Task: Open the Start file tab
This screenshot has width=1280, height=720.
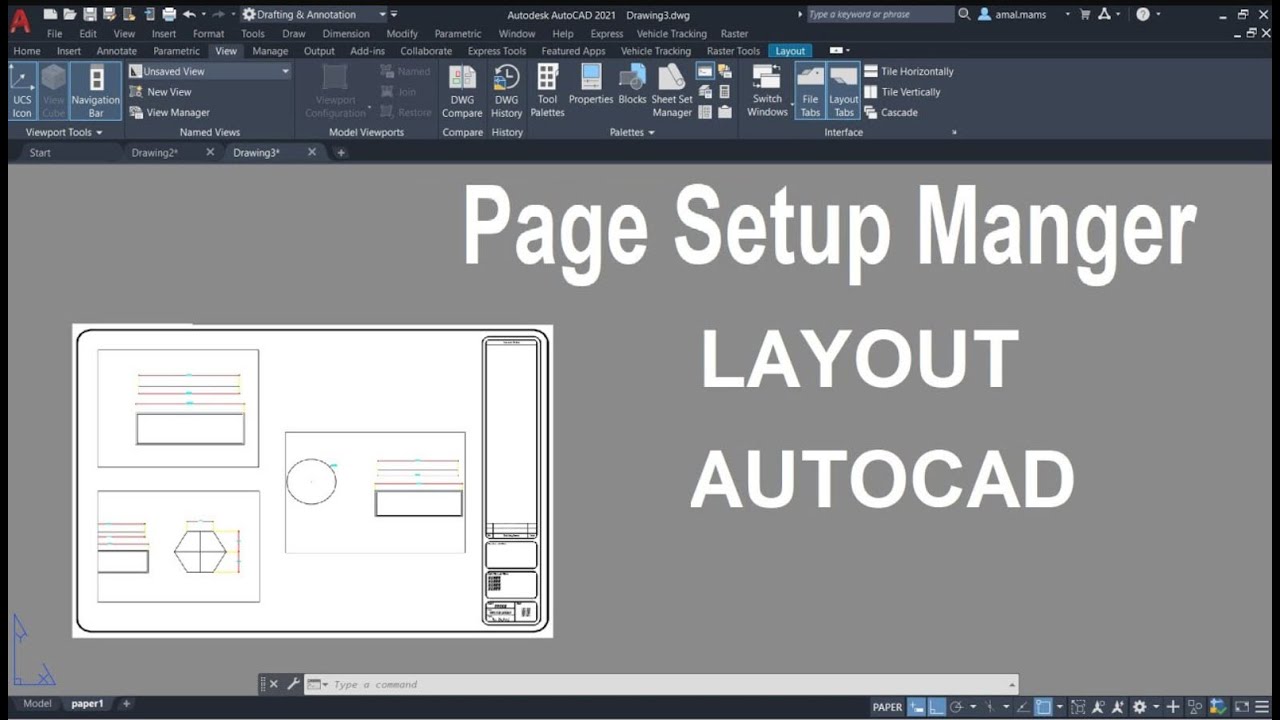Action: tap(40, 153)
